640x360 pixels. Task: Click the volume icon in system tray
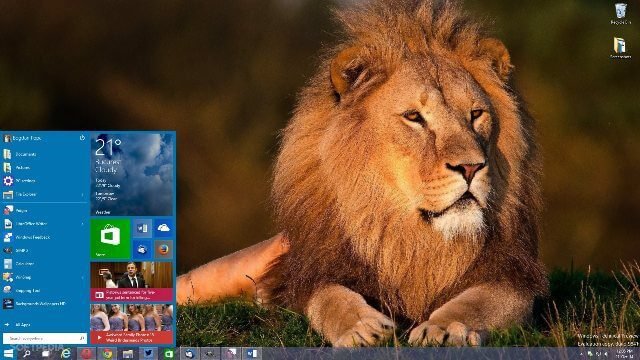606,354
